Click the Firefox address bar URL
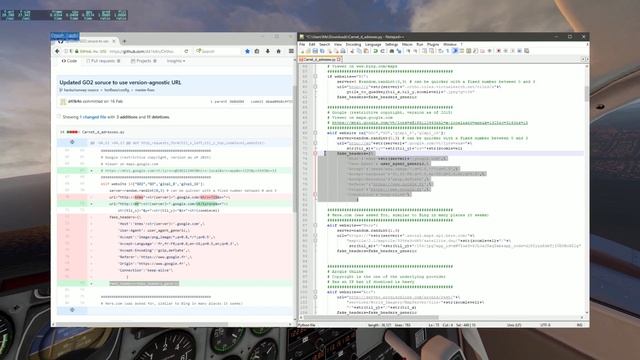The image size is (640, 360). pos(142,51)
